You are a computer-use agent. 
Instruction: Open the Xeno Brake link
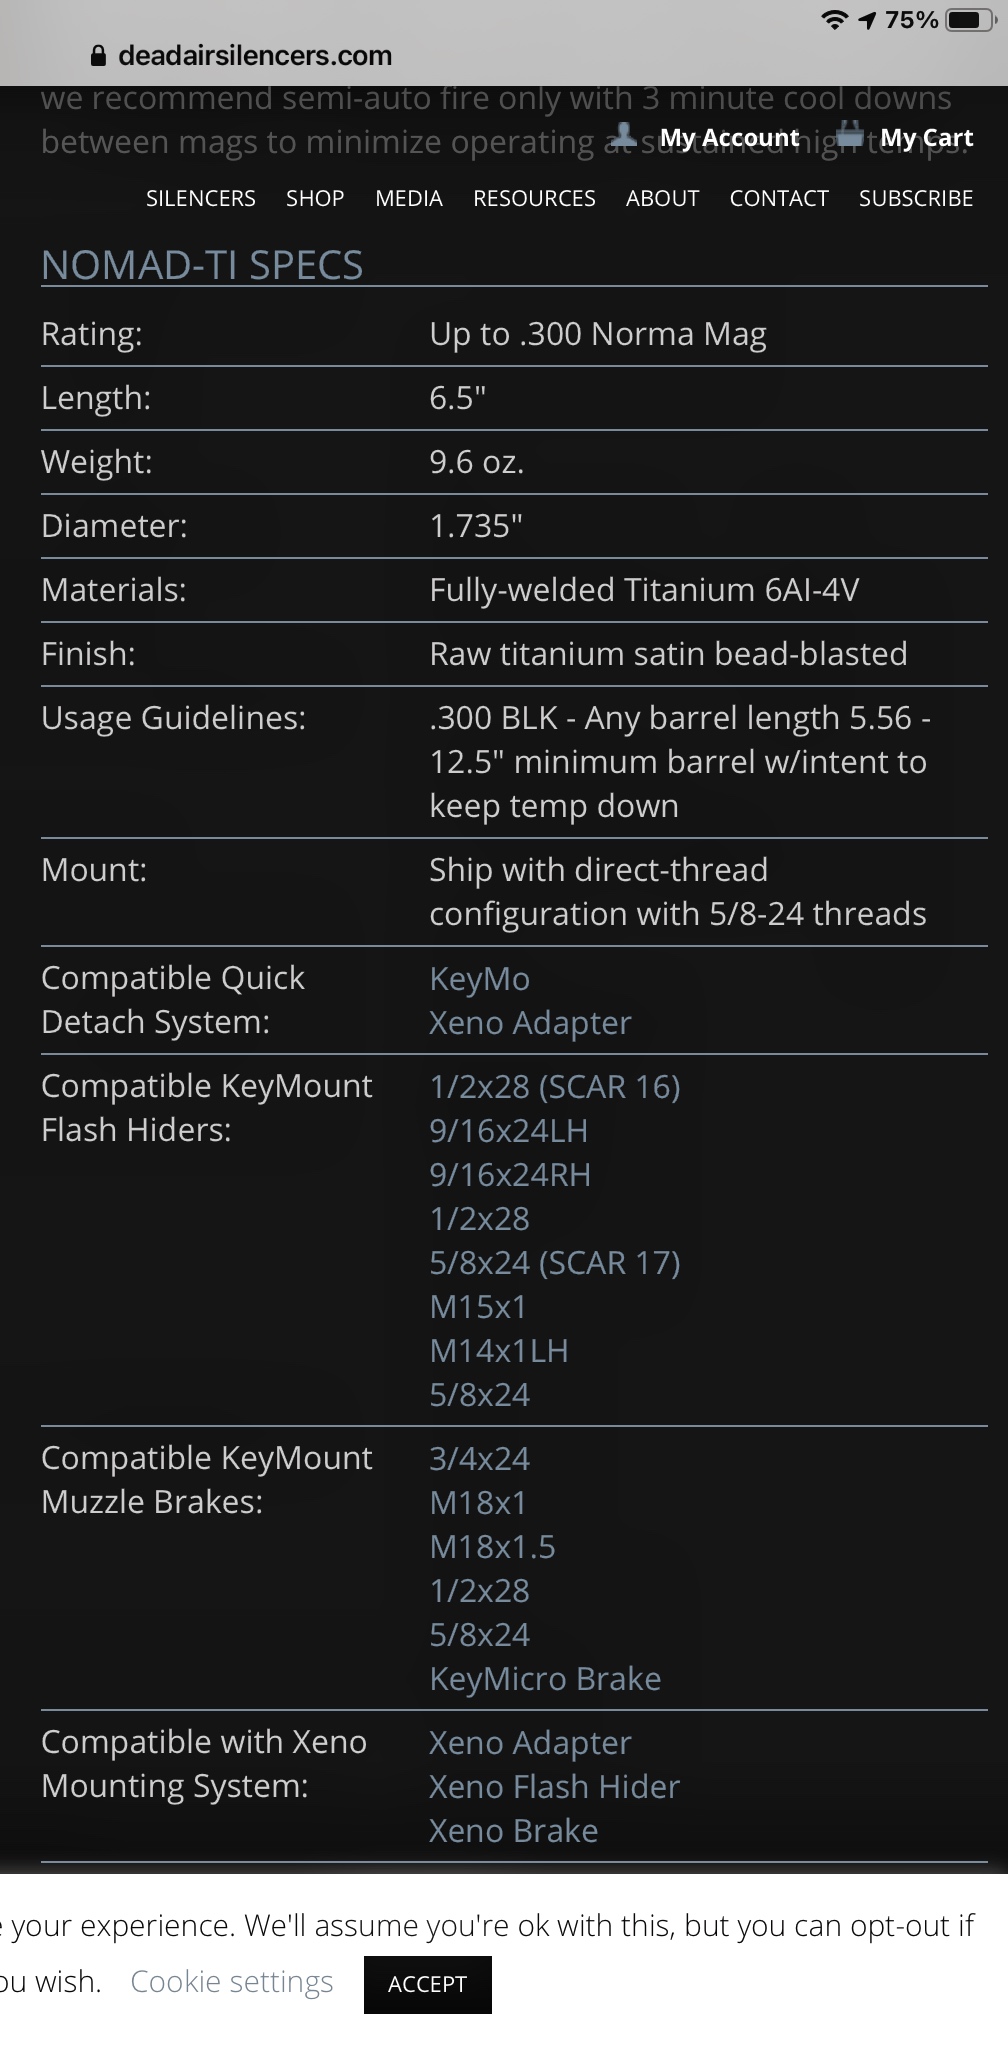pos(514,1831)
